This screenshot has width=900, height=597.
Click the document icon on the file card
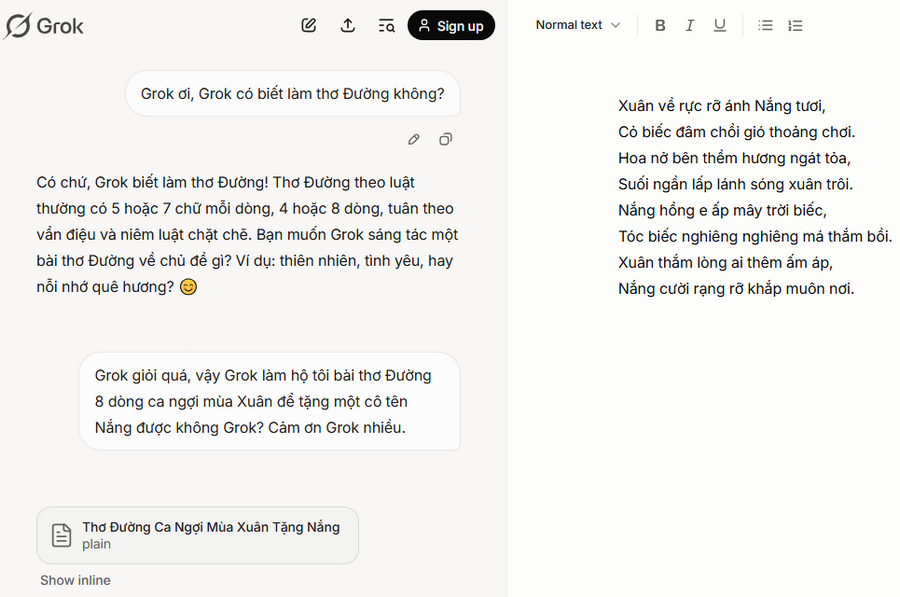point(61,535)
